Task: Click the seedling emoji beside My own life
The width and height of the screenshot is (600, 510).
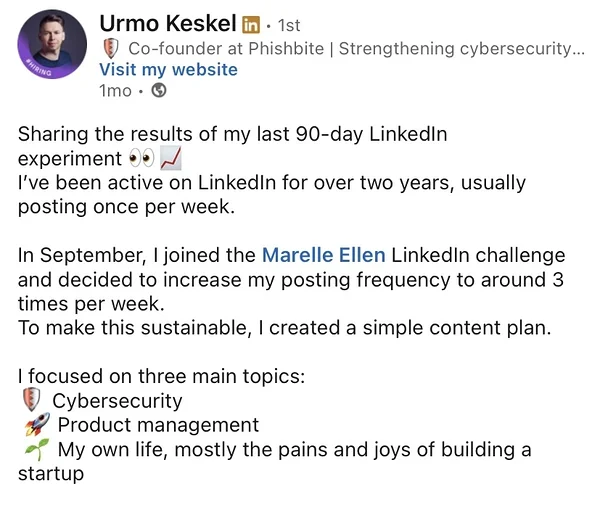Action: [x=32, y=450]
